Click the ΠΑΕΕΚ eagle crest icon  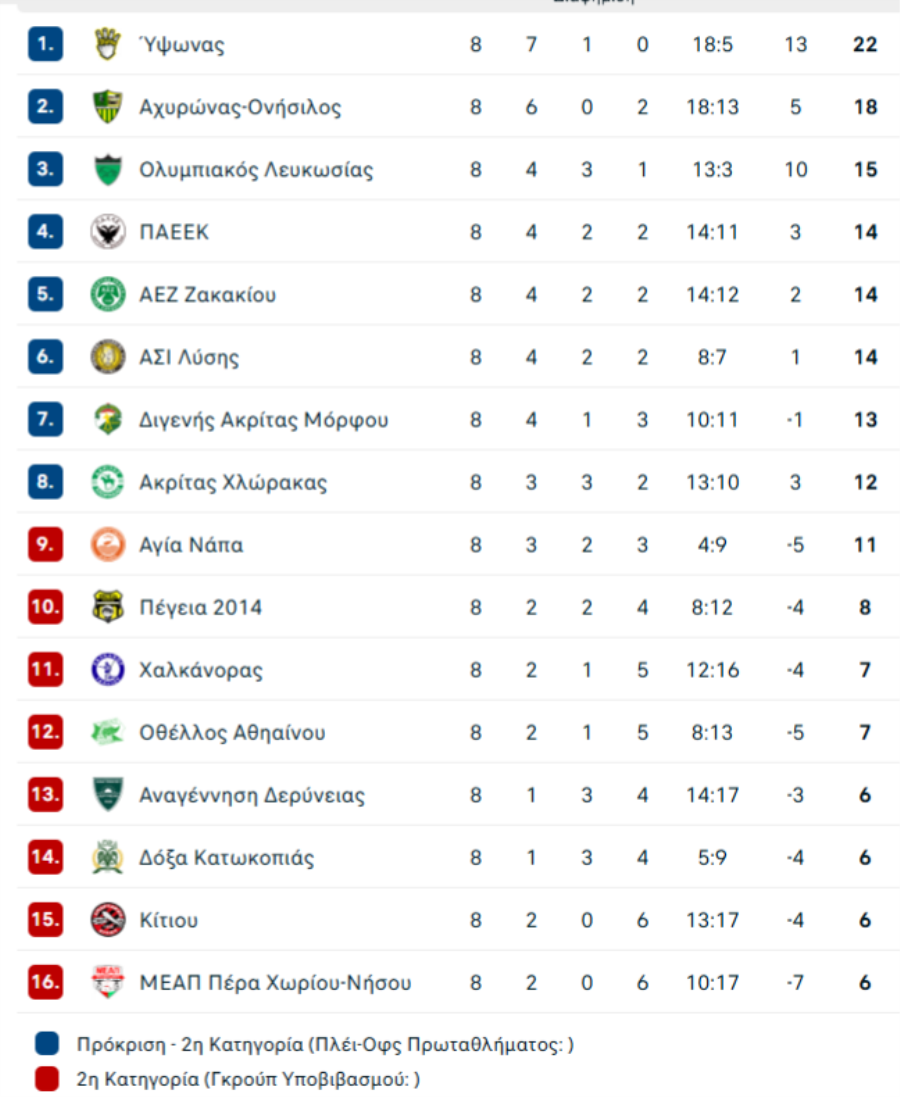[x=108, y=232]
